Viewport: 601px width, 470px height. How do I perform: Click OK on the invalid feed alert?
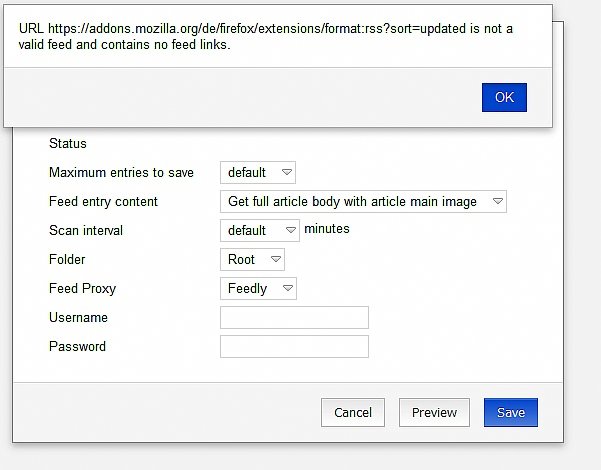click(x=504, y=97)
